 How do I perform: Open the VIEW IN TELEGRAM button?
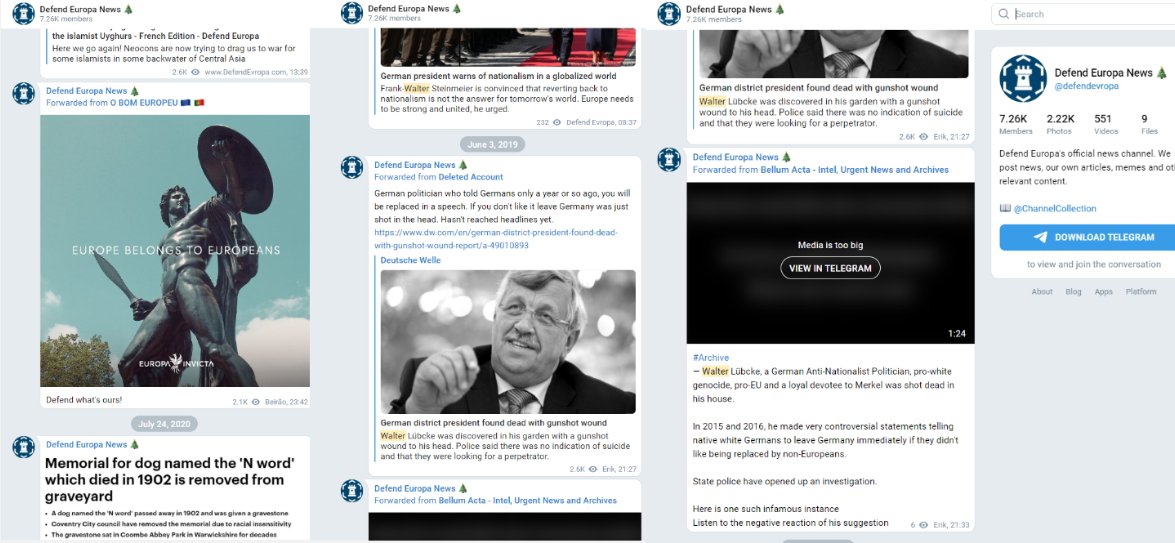830,268
